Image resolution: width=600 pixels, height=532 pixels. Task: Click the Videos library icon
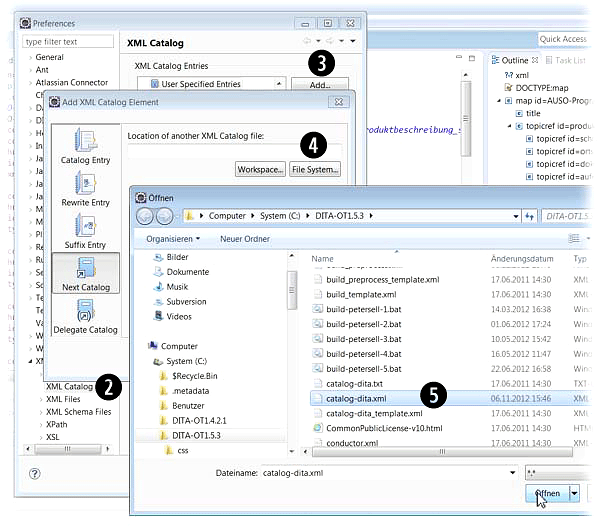158,316
